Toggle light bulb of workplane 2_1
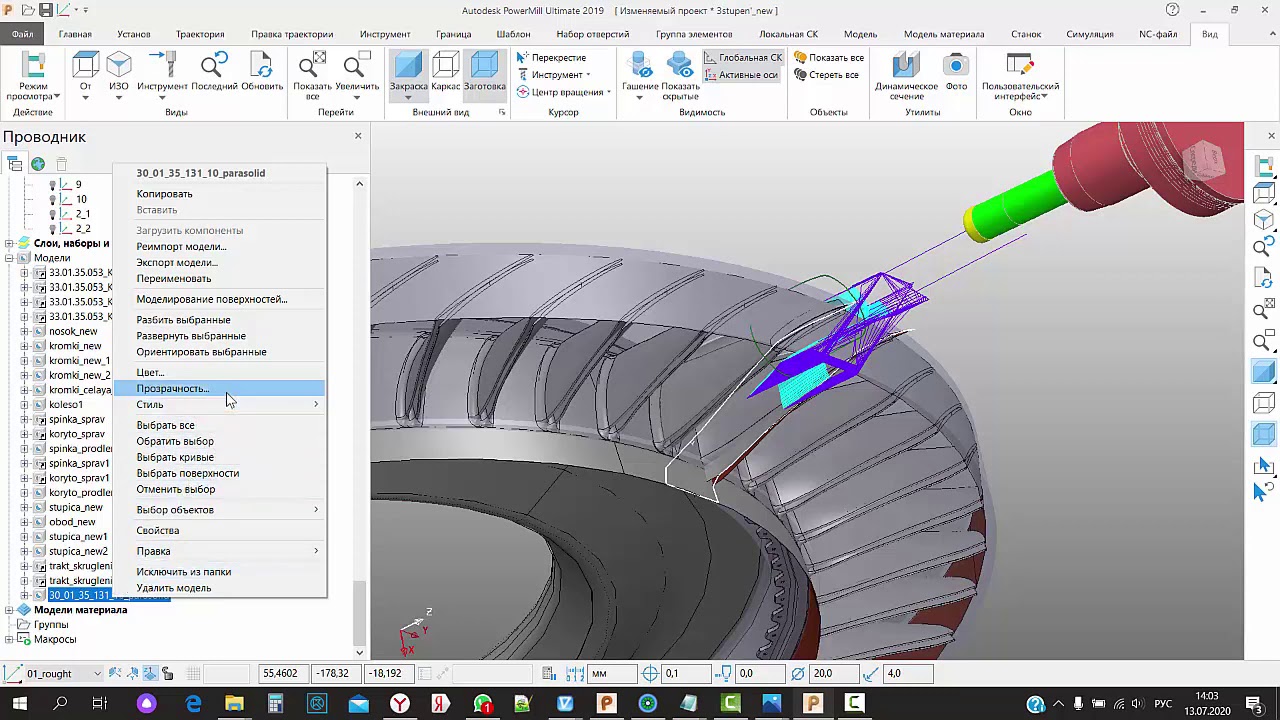This screenshot has width=1280, height=720. 53,214
